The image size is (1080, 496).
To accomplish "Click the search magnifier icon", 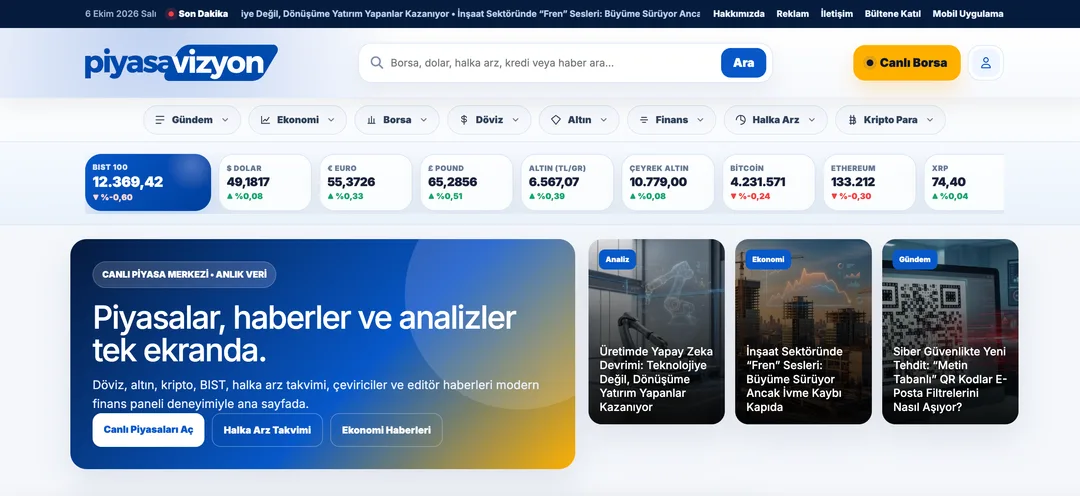I will coord(377,63).
